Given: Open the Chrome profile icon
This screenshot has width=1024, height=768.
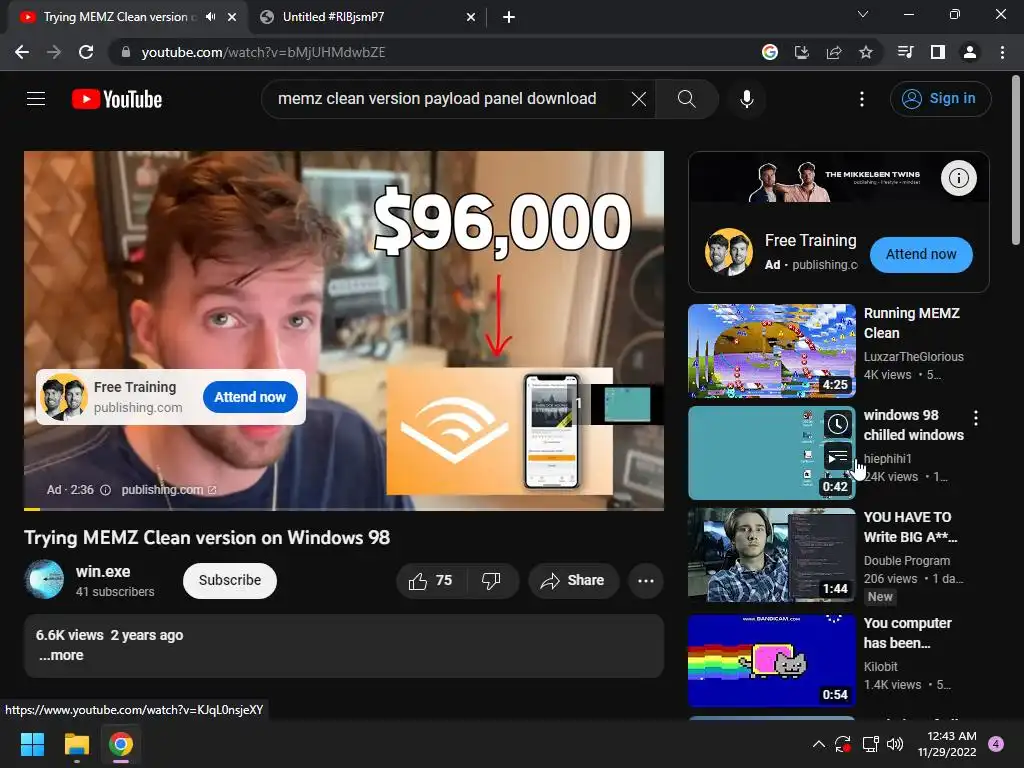Looking at the screenshot, I should click(x=970, y=52).
